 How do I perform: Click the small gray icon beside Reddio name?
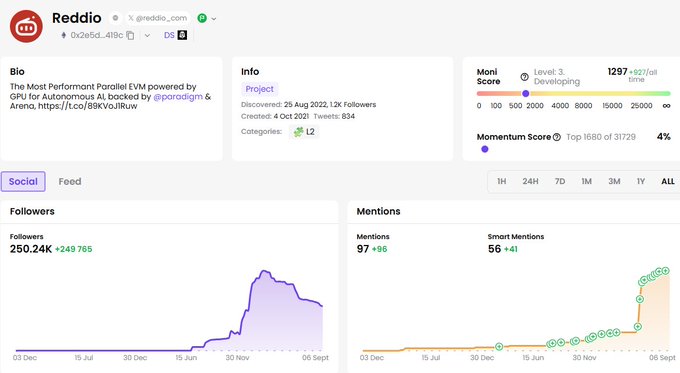click(x=115, y=18)
